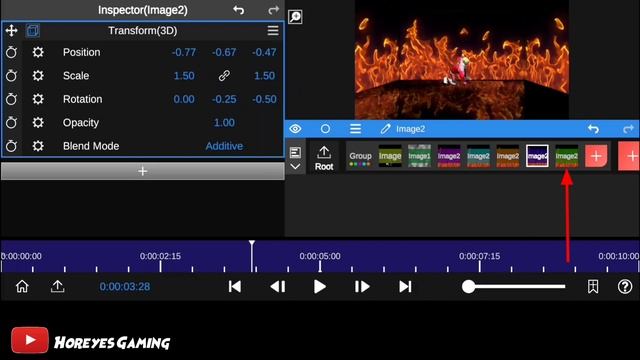
Task: Click the current time 0:00:03:28
Action: (x=125, y=287)
